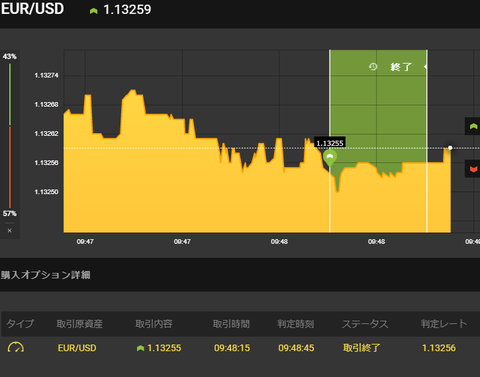Click the gauge icon in the option row
480x377 pixels.
(x=16, y=347)
